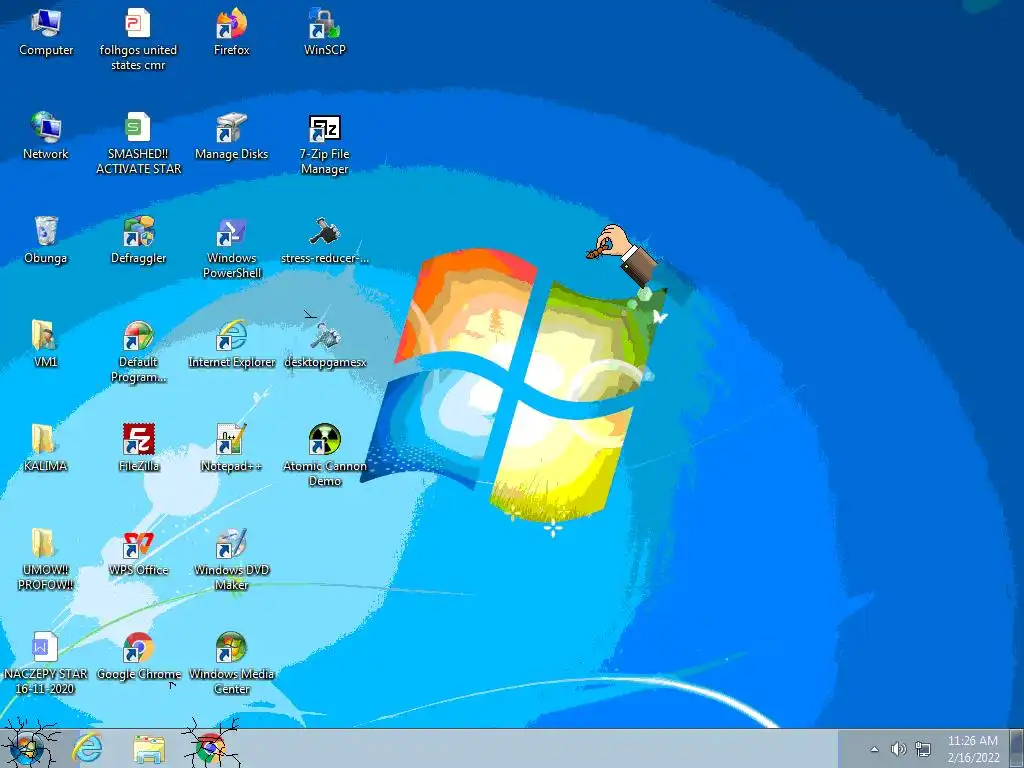Select the VM1 folder
The height and width of the screenshot is (768, 1024).
pos(46,344)
